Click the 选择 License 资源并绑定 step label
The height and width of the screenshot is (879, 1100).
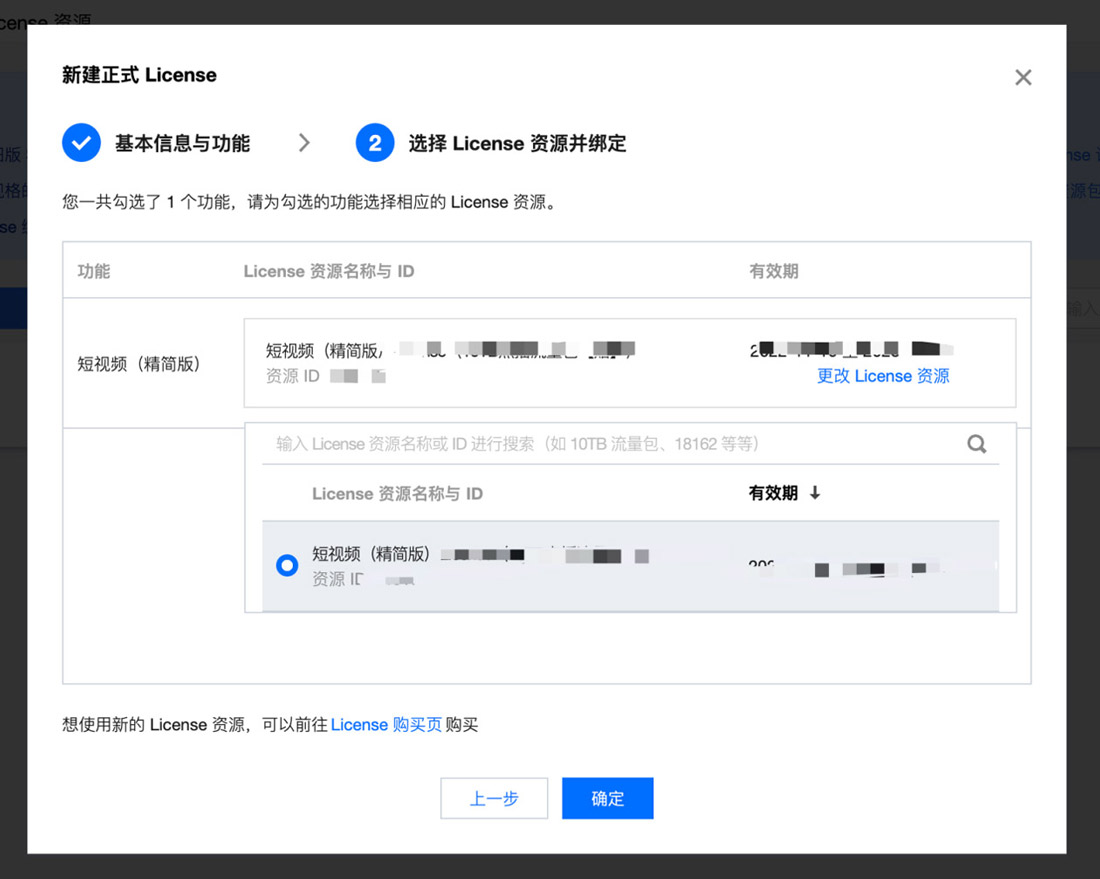coord(517,143)
